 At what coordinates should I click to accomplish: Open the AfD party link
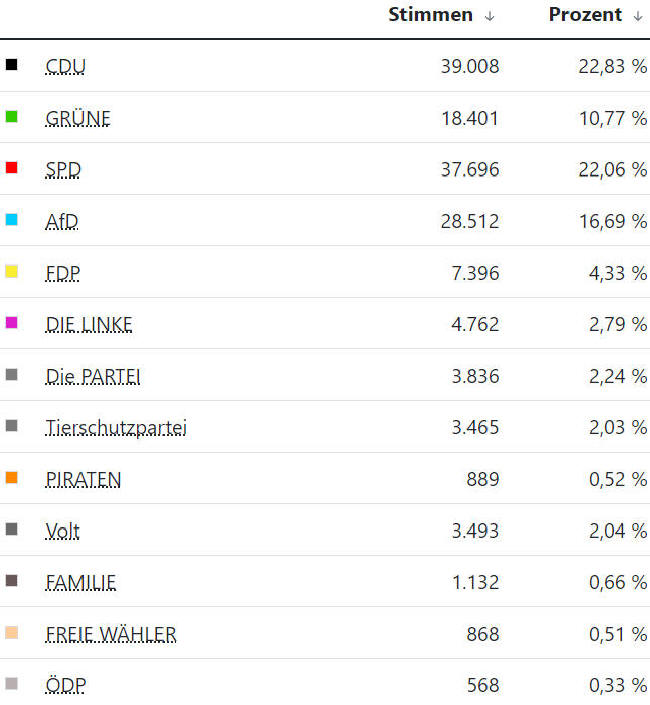62,221
